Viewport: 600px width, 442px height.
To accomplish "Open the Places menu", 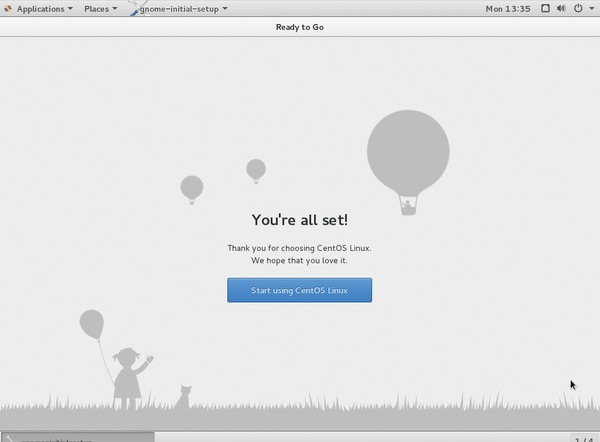I will (101, 9).
